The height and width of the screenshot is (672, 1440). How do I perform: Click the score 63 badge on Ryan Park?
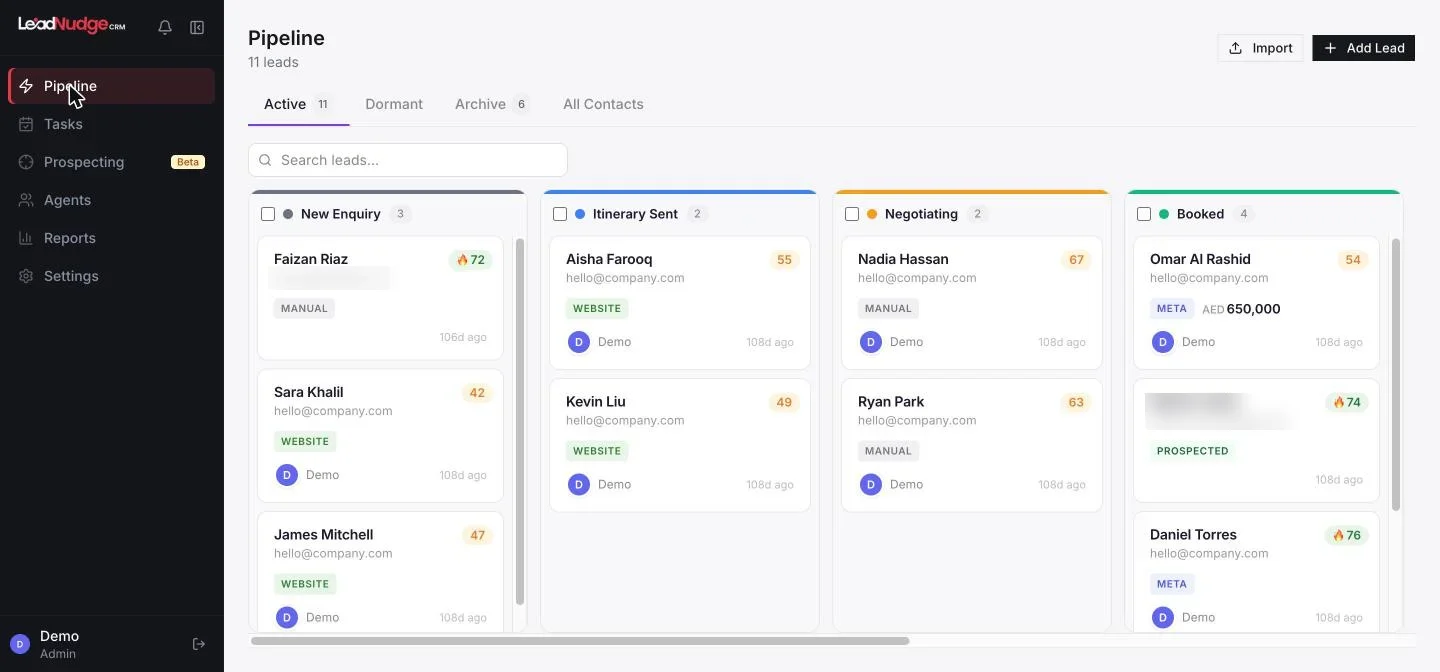pyautogui.click(x=1076, y=403)
